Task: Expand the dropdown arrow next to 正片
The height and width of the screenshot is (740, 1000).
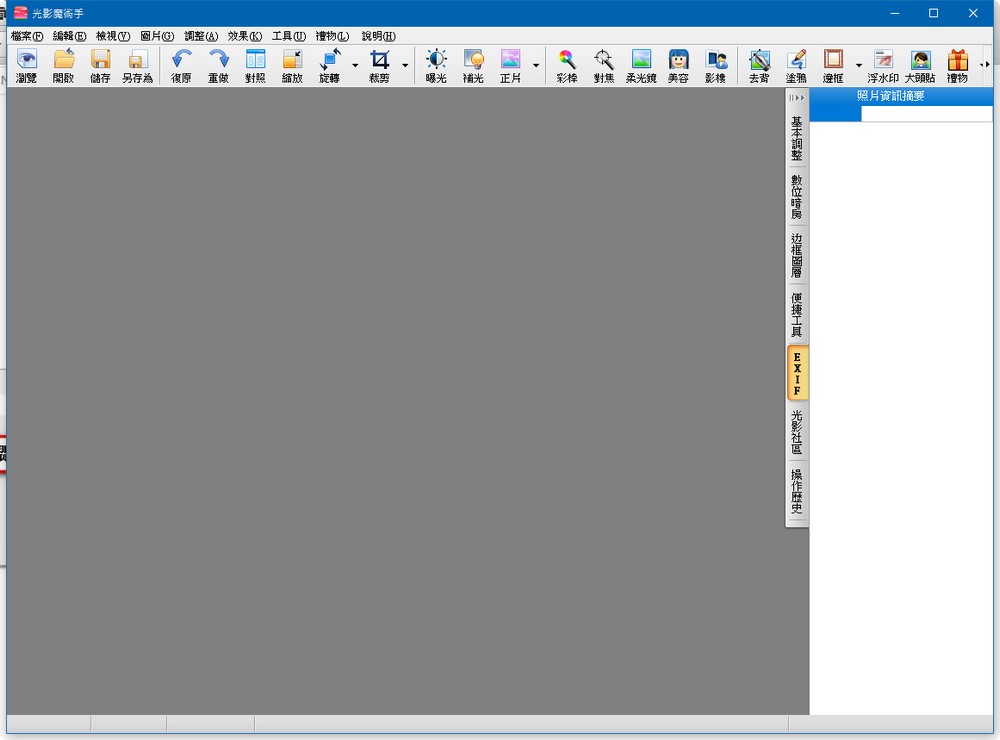Action: (x=536, y=66)
